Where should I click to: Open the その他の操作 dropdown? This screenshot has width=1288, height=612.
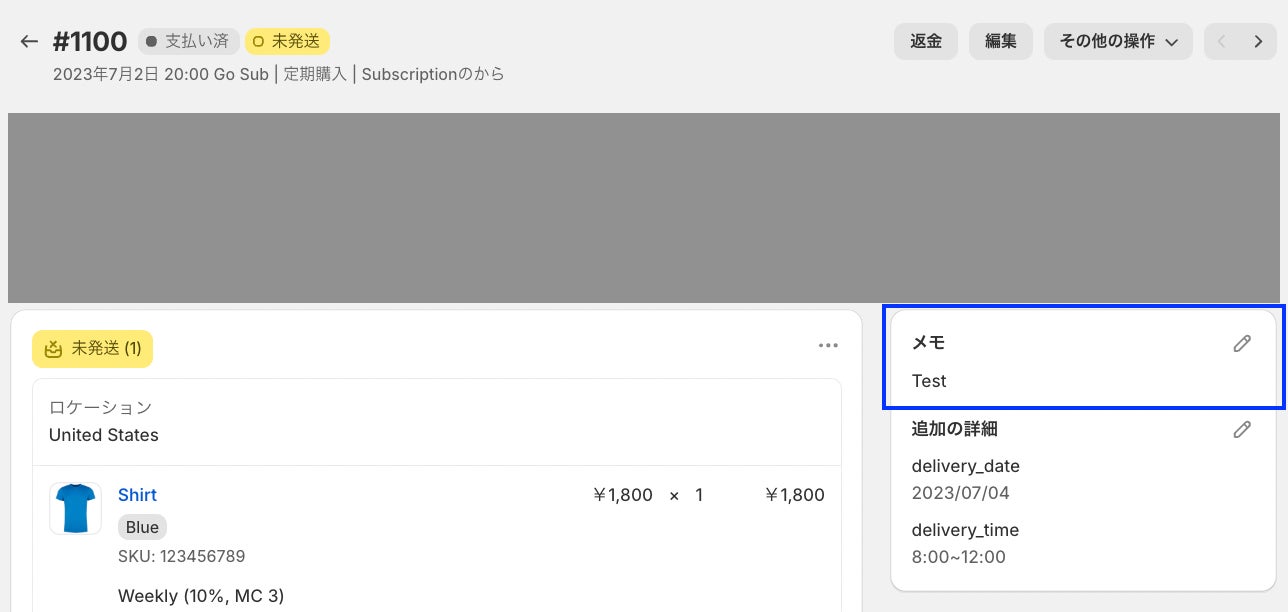click(1118, 42)
